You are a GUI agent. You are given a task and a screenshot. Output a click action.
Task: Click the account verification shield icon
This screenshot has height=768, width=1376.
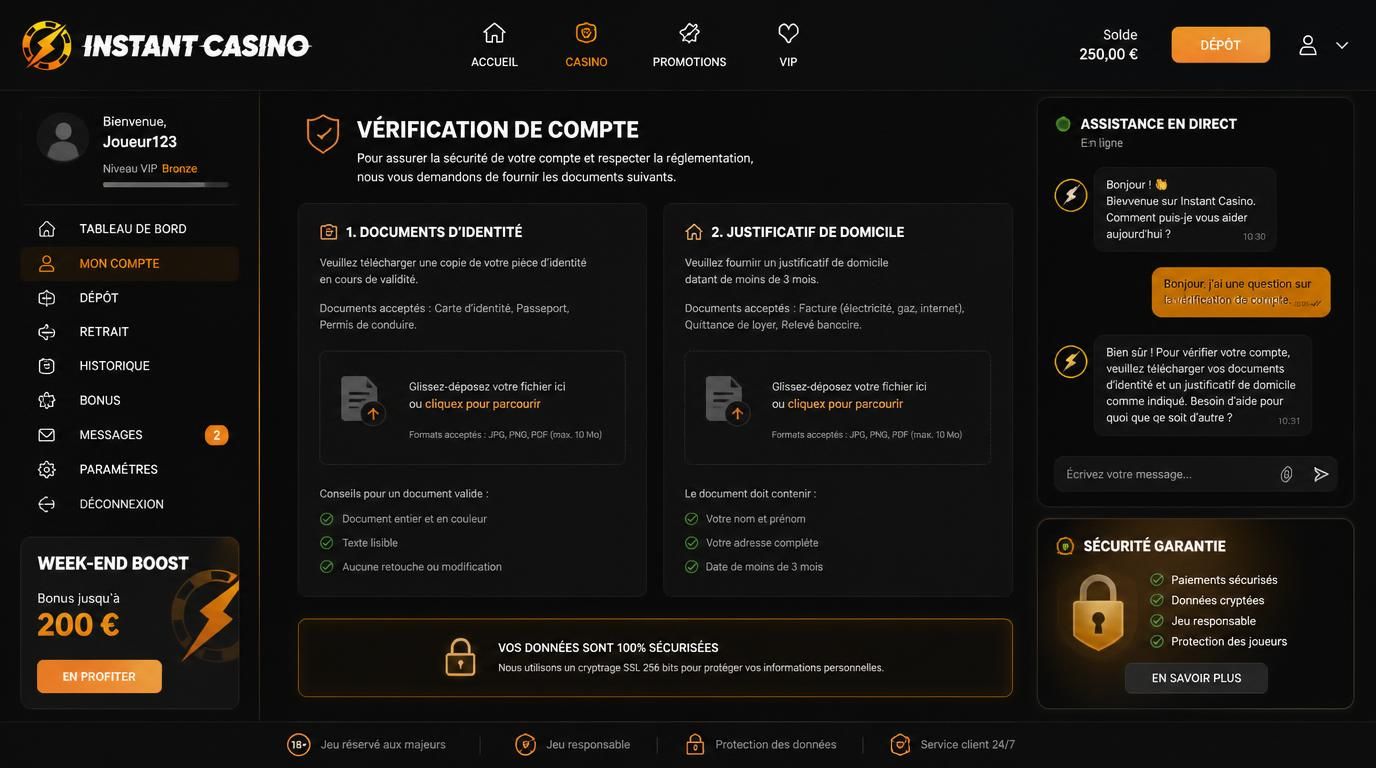[322, 134]
